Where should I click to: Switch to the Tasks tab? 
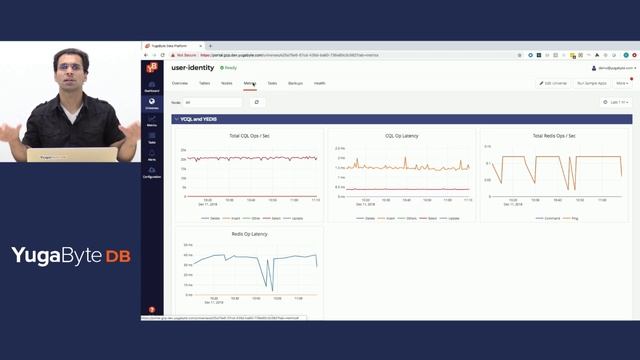click(272, 83)
